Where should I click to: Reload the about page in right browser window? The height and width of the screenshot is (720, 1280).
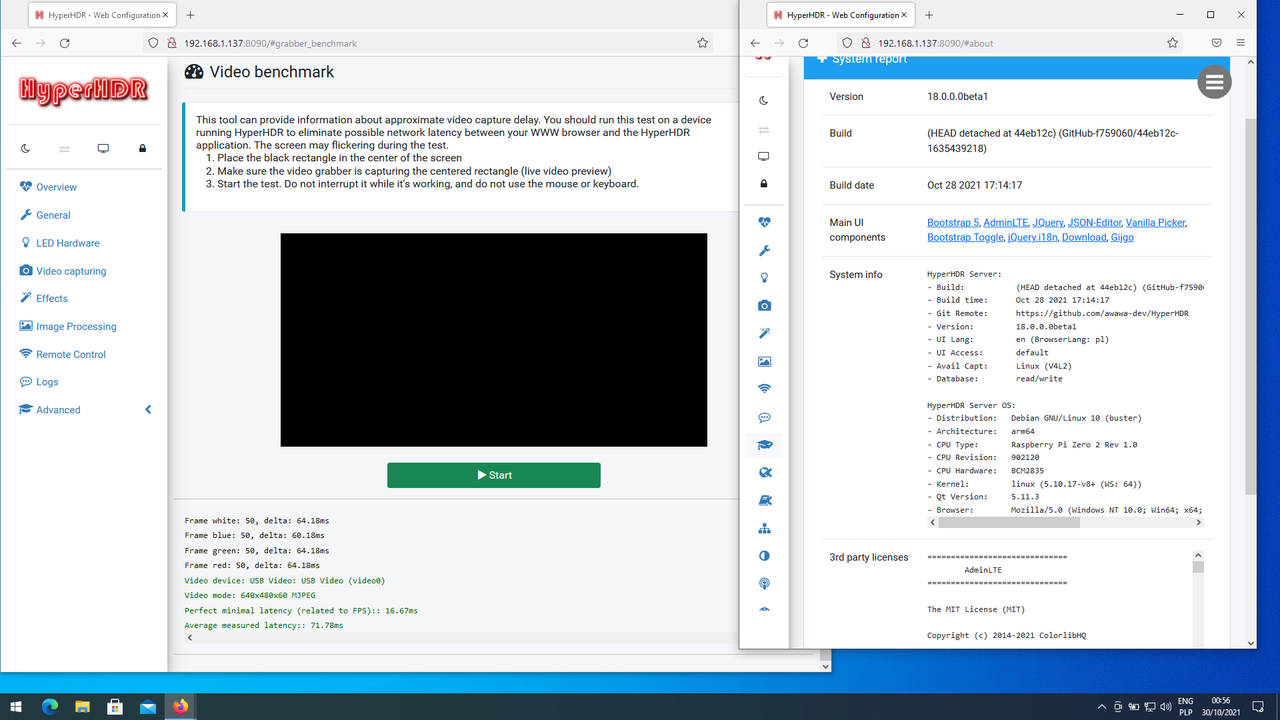(803, 43)
